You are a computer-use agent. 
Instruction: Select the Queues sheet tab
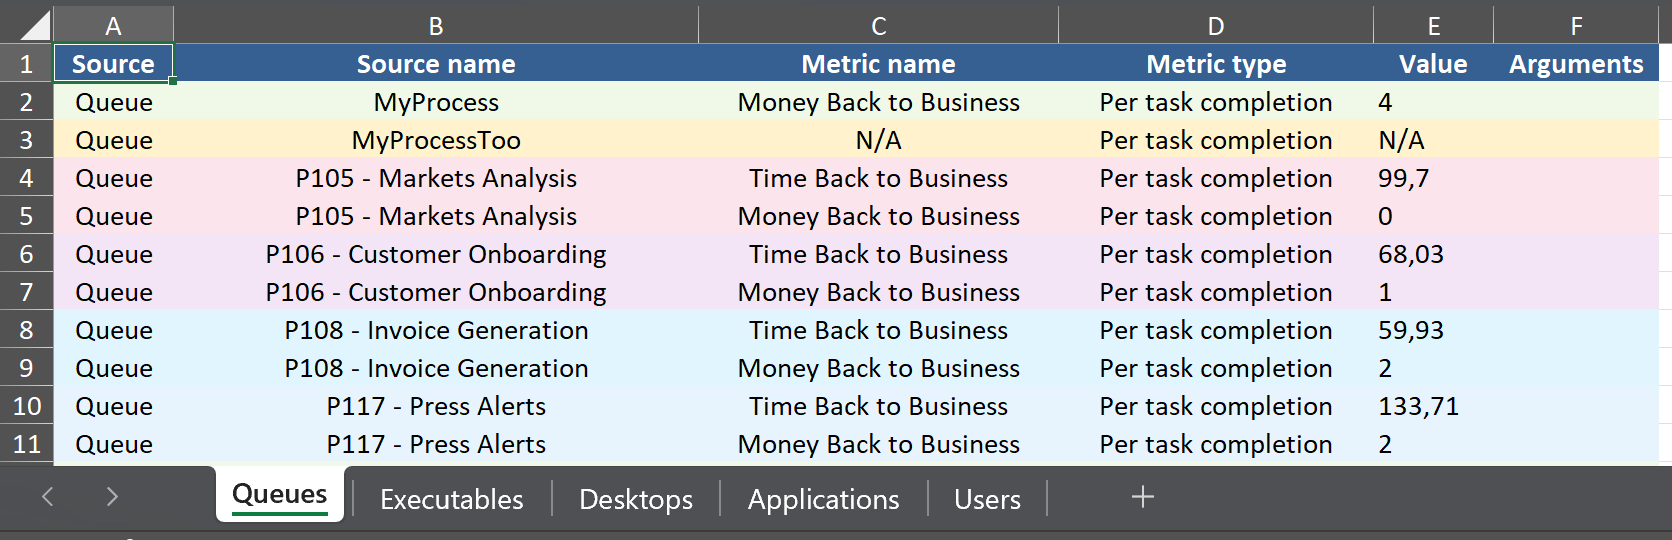tap(280, 495)
